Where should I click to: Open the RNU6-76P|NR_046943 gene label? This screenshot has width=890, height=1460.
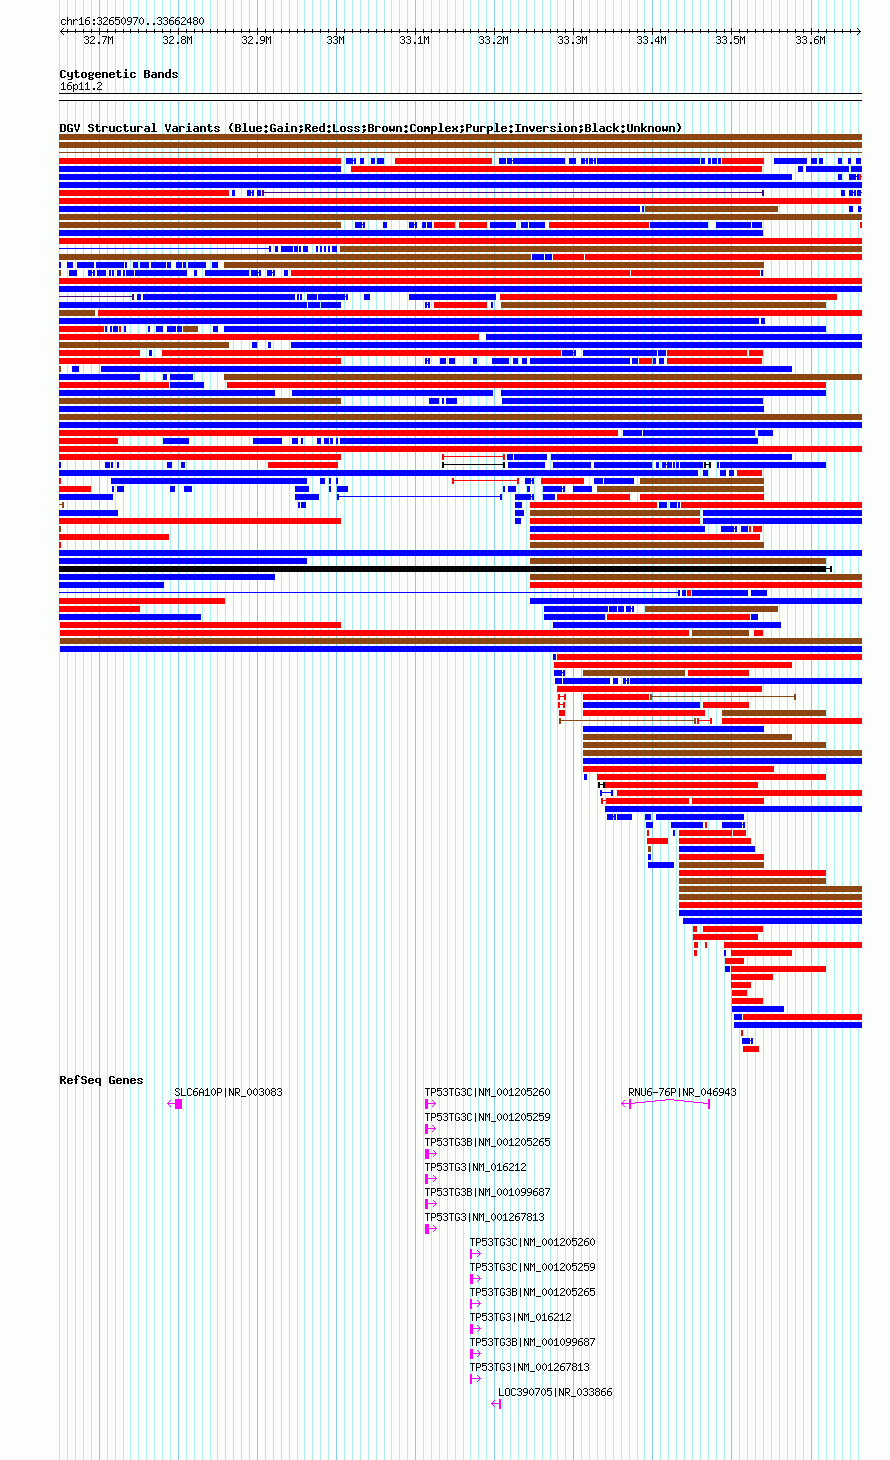(x=682, y=1092)
